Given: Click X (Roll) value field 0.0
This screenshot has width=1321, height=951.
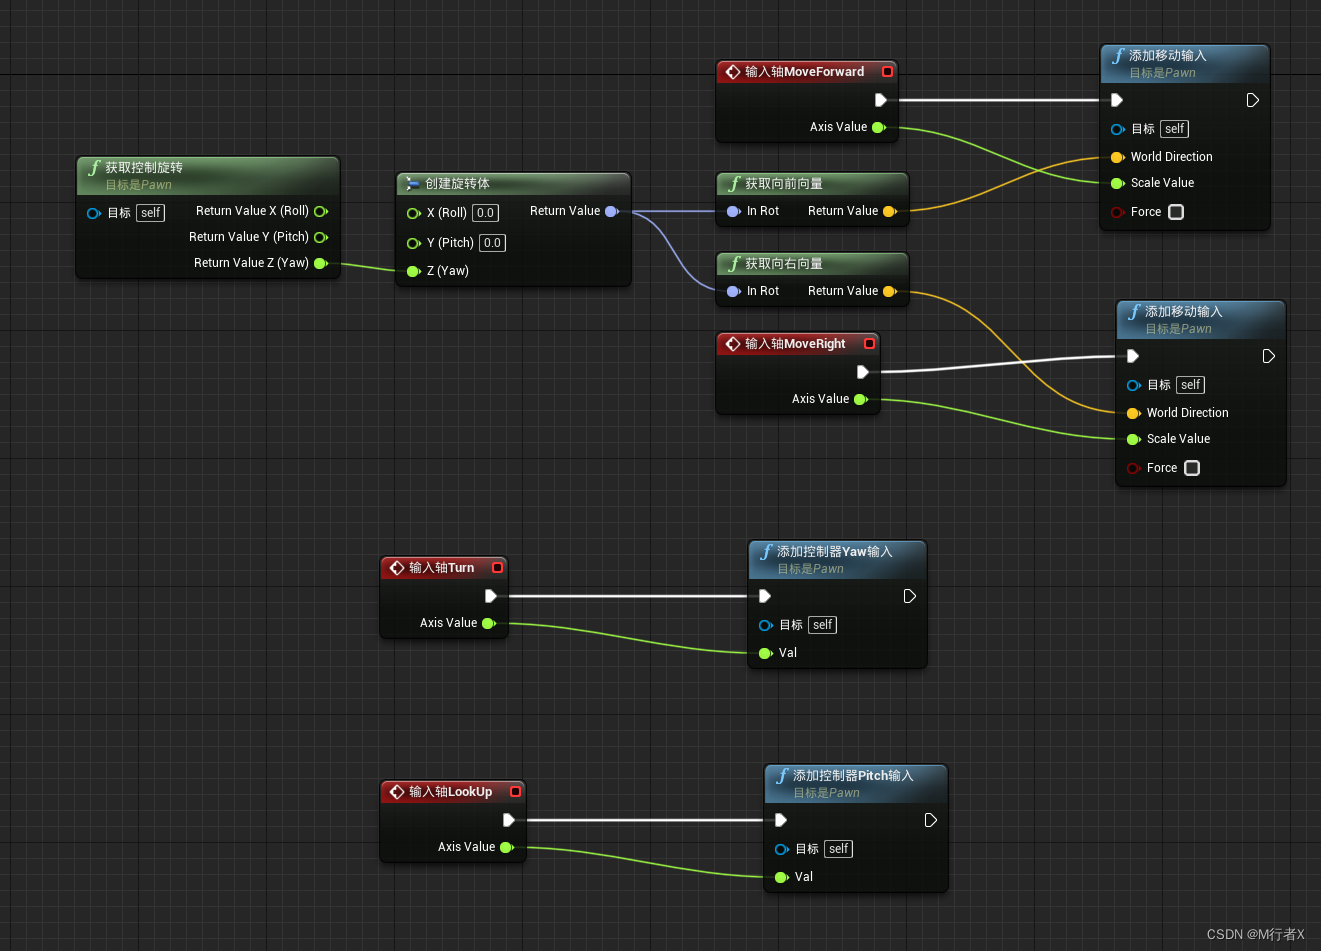Looking at the screenshot, I should coord(486,213).
